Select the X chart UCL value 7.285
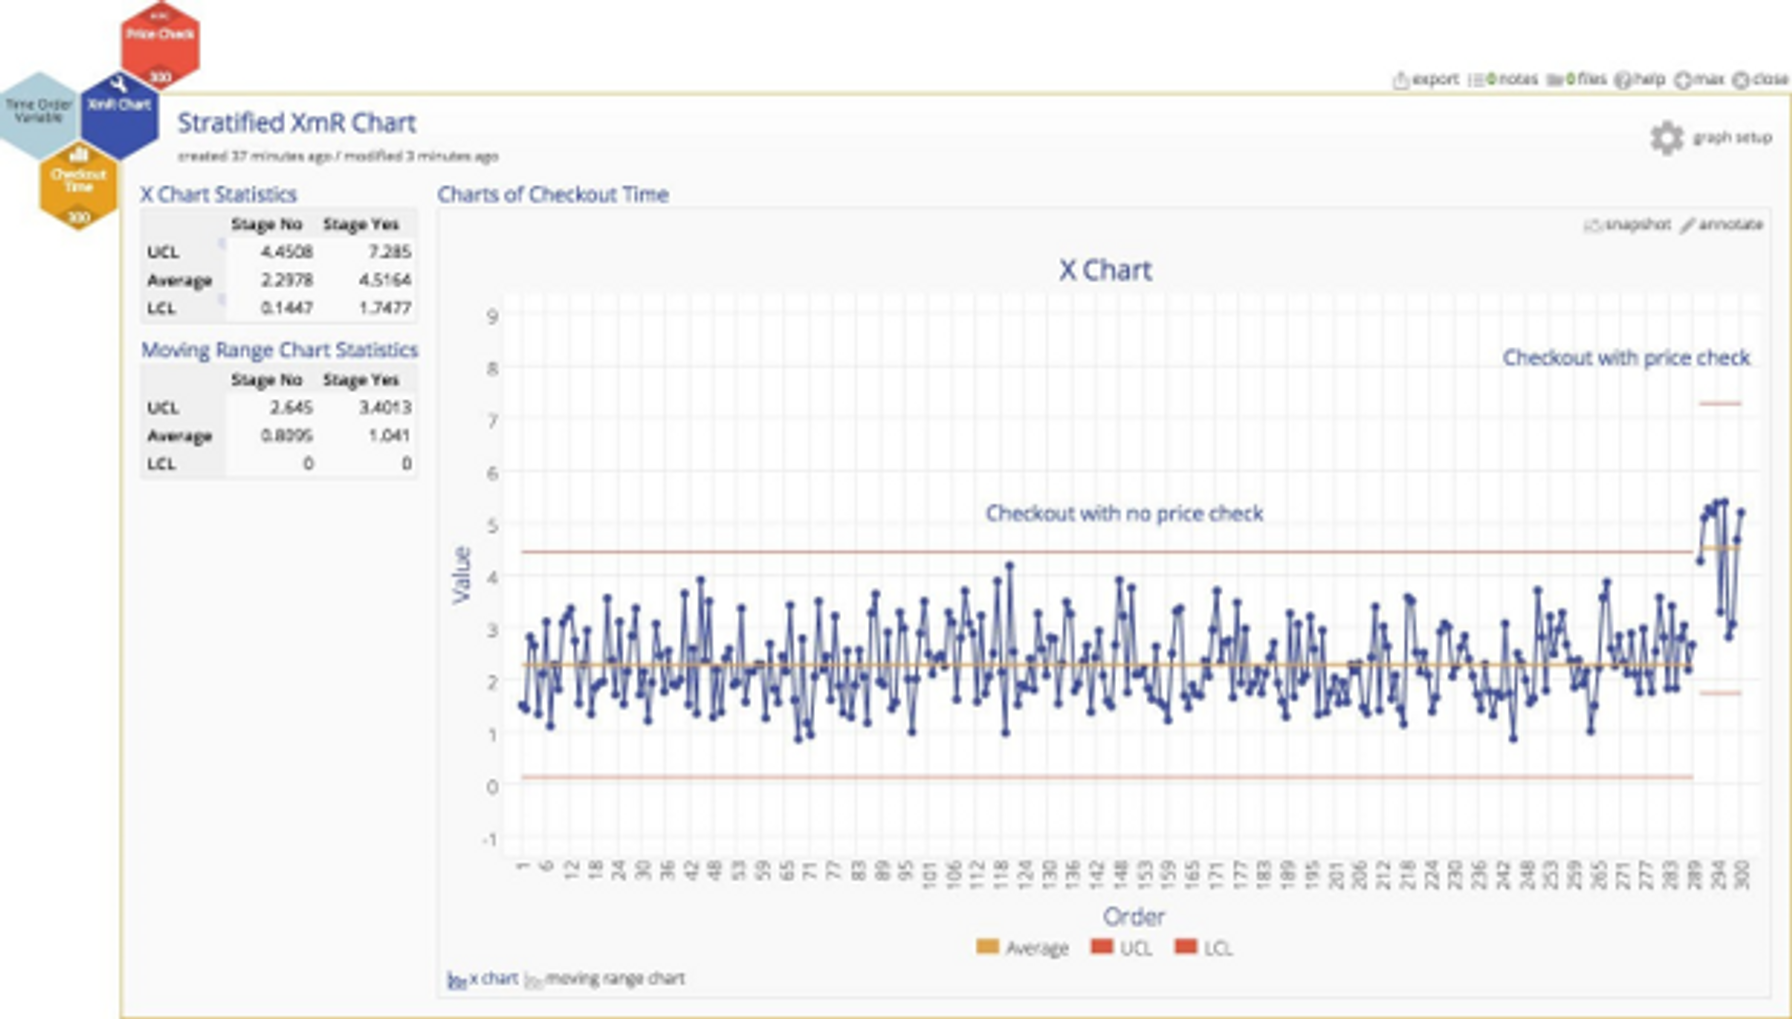This screenshot has height=1019, width=1792. (389, 252)
